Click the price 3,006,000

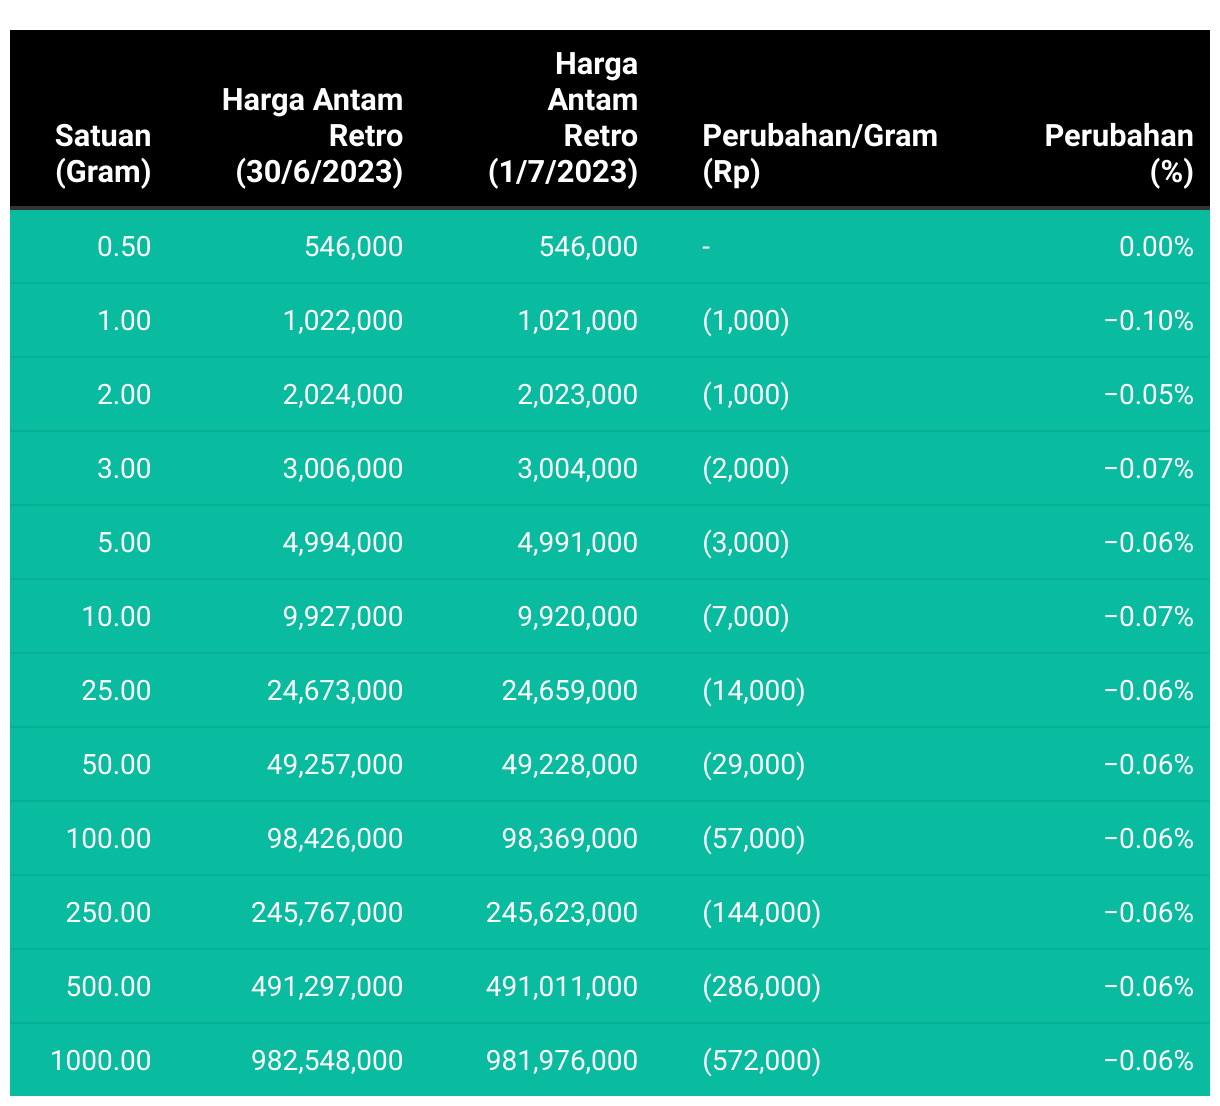[343, 469]
